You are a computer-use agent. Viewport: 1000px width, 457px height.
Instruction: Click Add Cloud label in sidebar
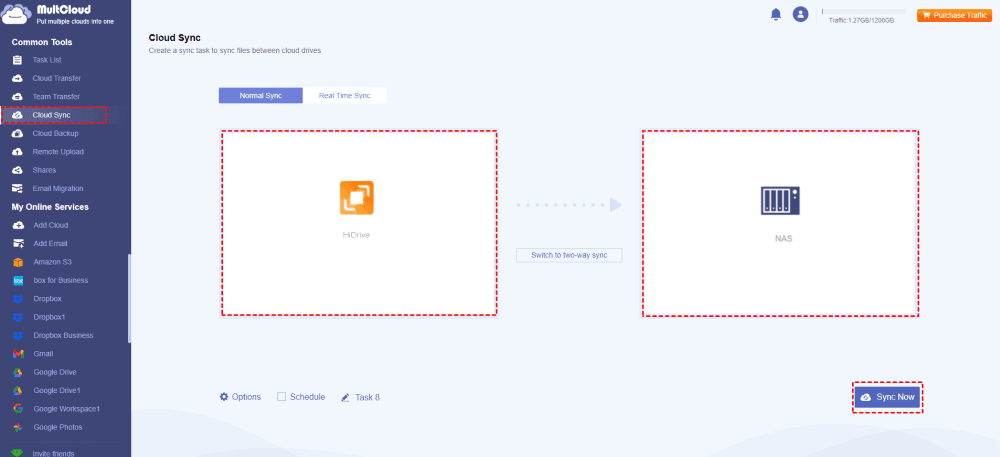50,226
